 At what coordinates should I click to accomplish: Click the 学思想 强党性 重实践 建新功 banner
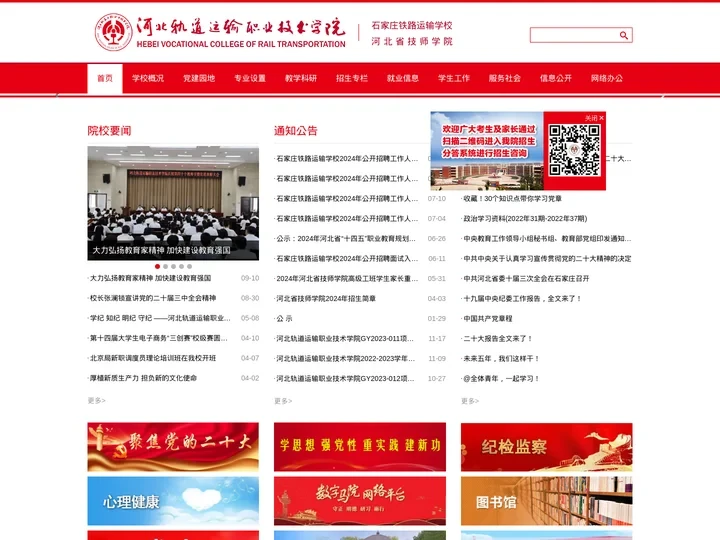coord(360,447)
